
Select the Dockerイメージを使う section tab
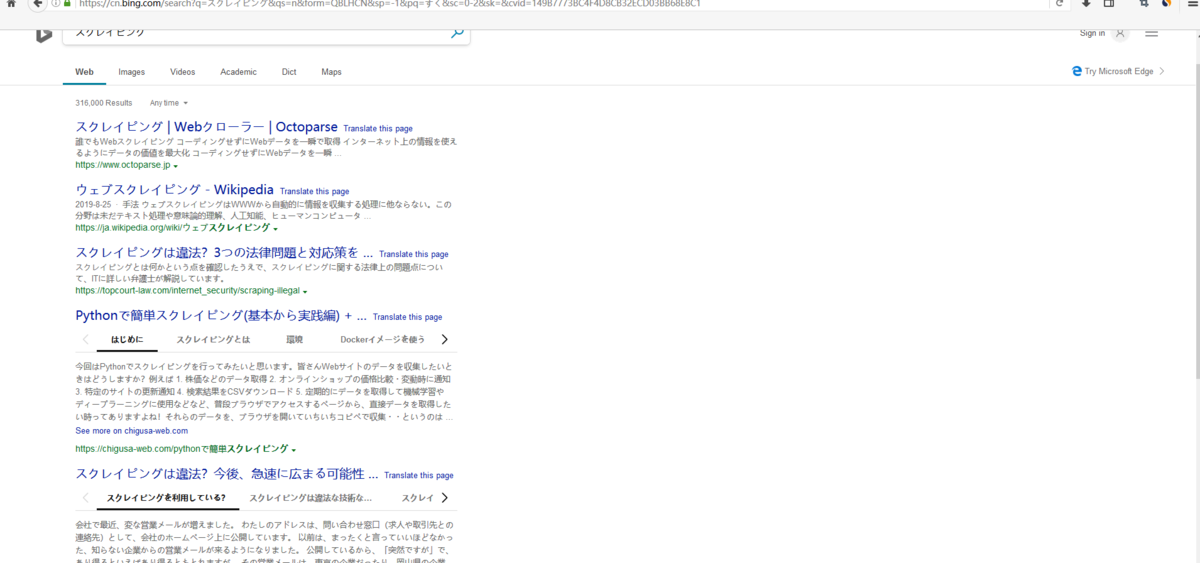[x=382, y=339]
